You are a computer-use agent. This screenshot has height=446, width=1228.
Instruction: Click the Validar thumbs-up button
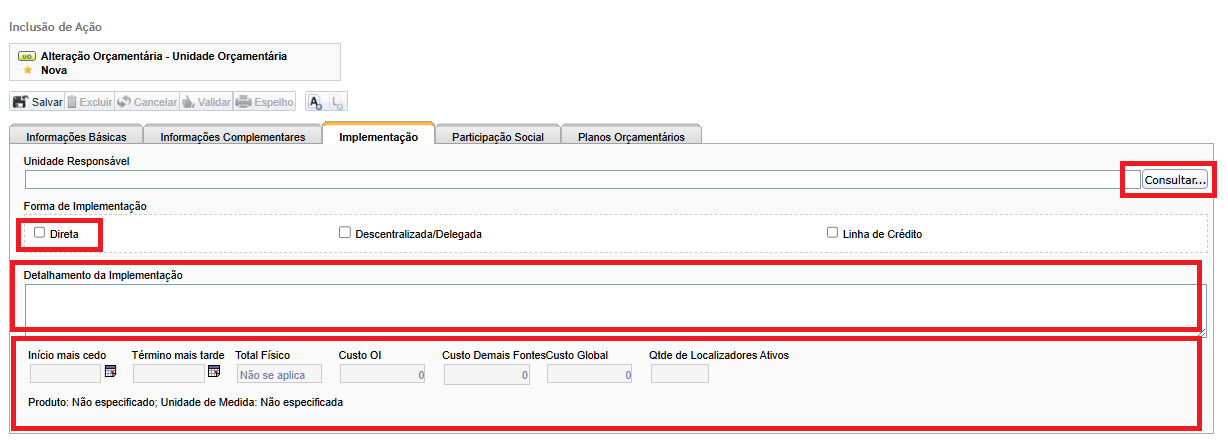pos(206,102)
